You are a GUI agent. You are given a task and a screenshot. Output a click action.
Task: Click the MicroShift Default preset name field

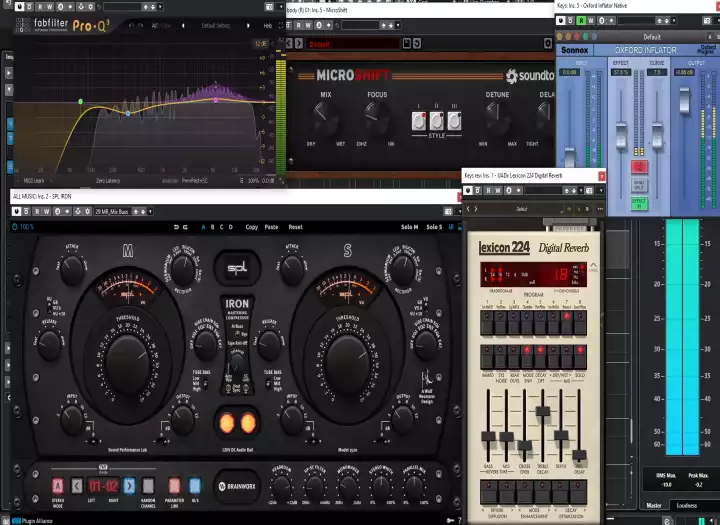tap(353, 44)
